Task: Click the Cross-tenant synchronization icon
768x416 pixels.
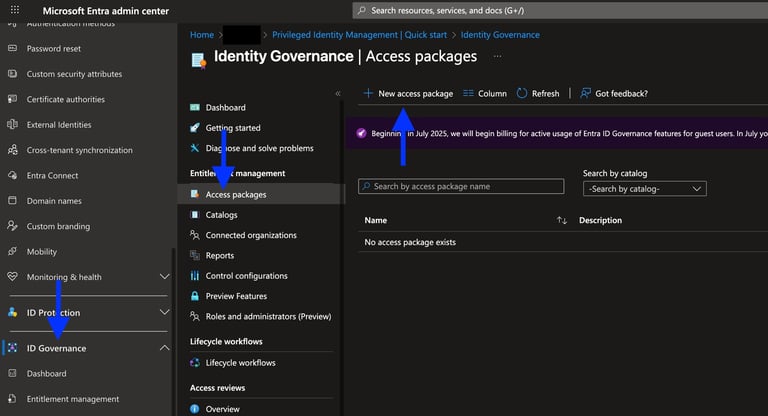Action: 13,149
